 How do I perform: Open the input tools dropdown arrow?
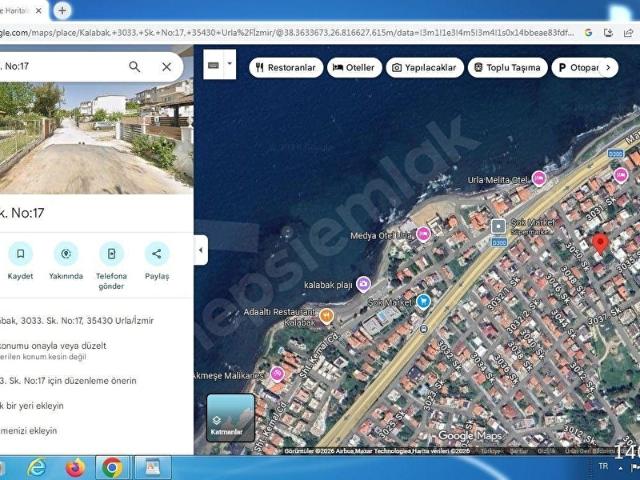[229, 64]
